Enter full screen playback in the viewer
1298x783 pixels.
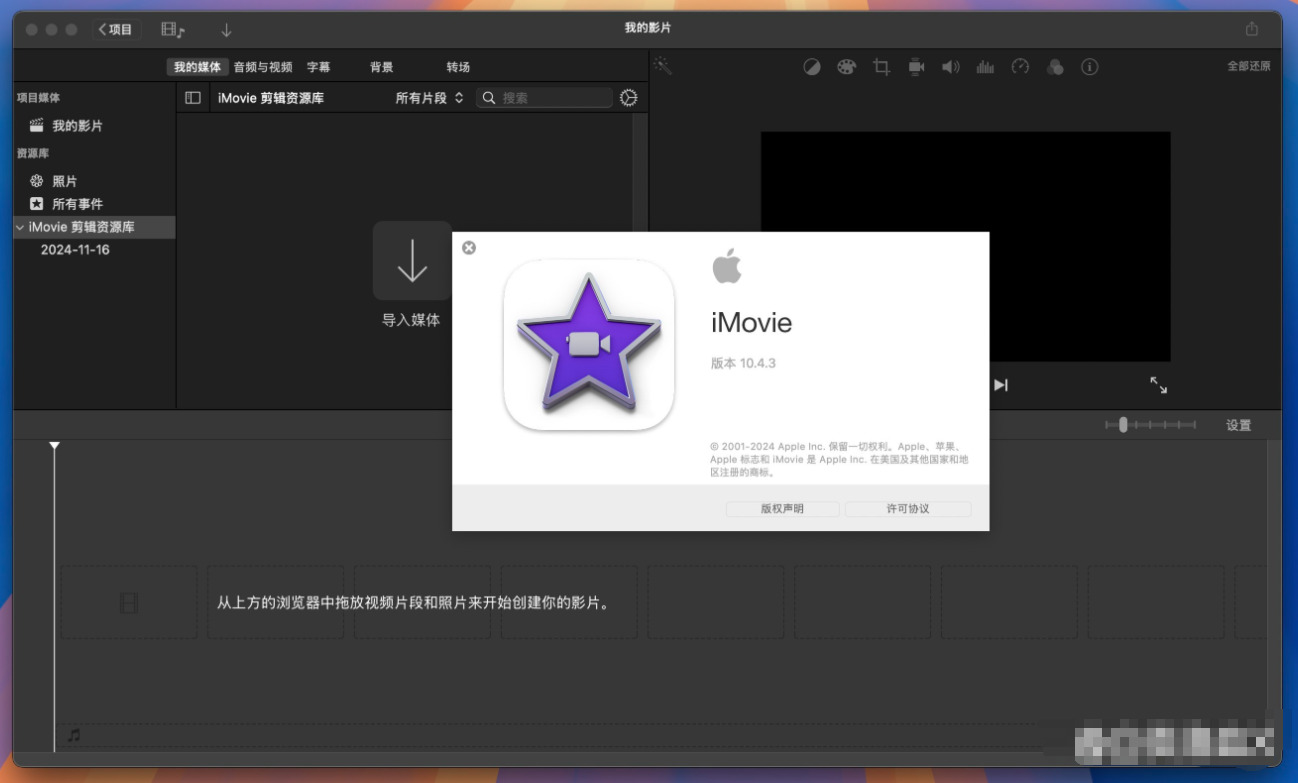pyautogui.click(x=1158, y=385)
